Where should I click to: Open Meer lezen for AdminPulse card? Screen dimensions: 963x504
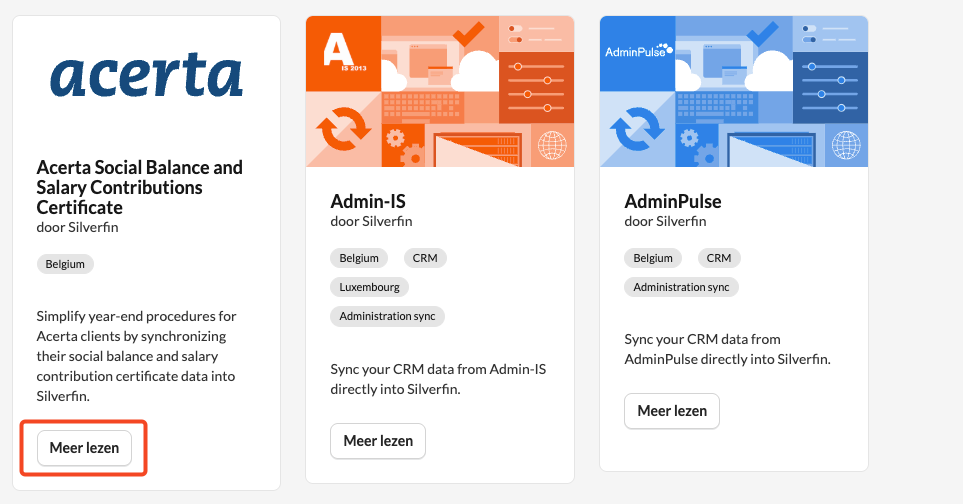click(x=672, y=411)
